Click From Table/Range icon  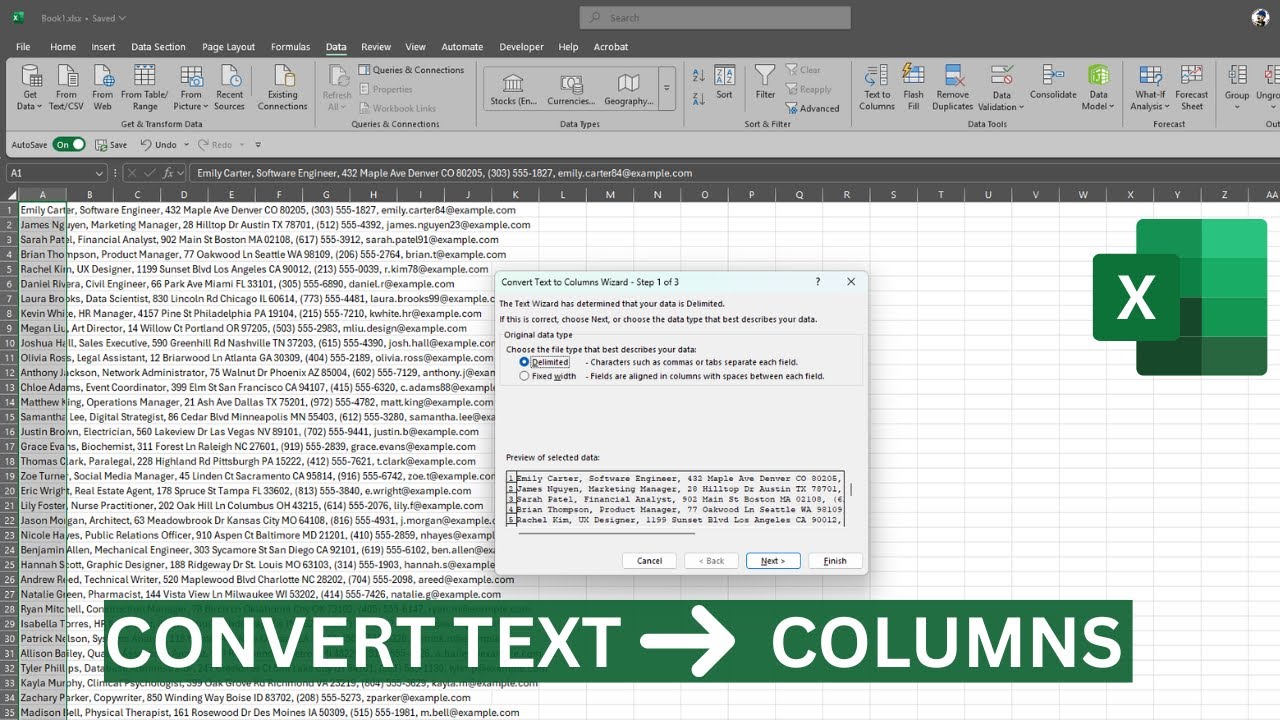[145, 87]
